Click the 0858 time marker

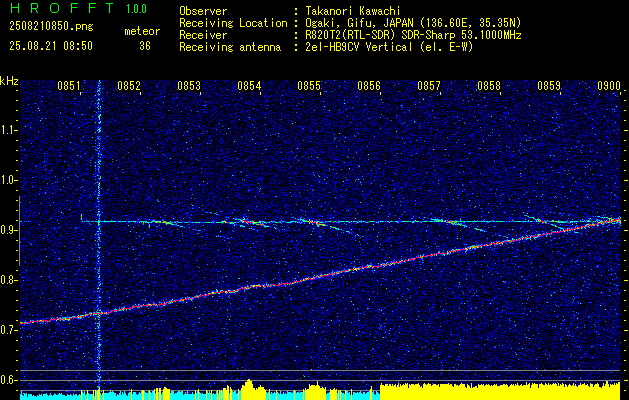[x=489, y=86]
